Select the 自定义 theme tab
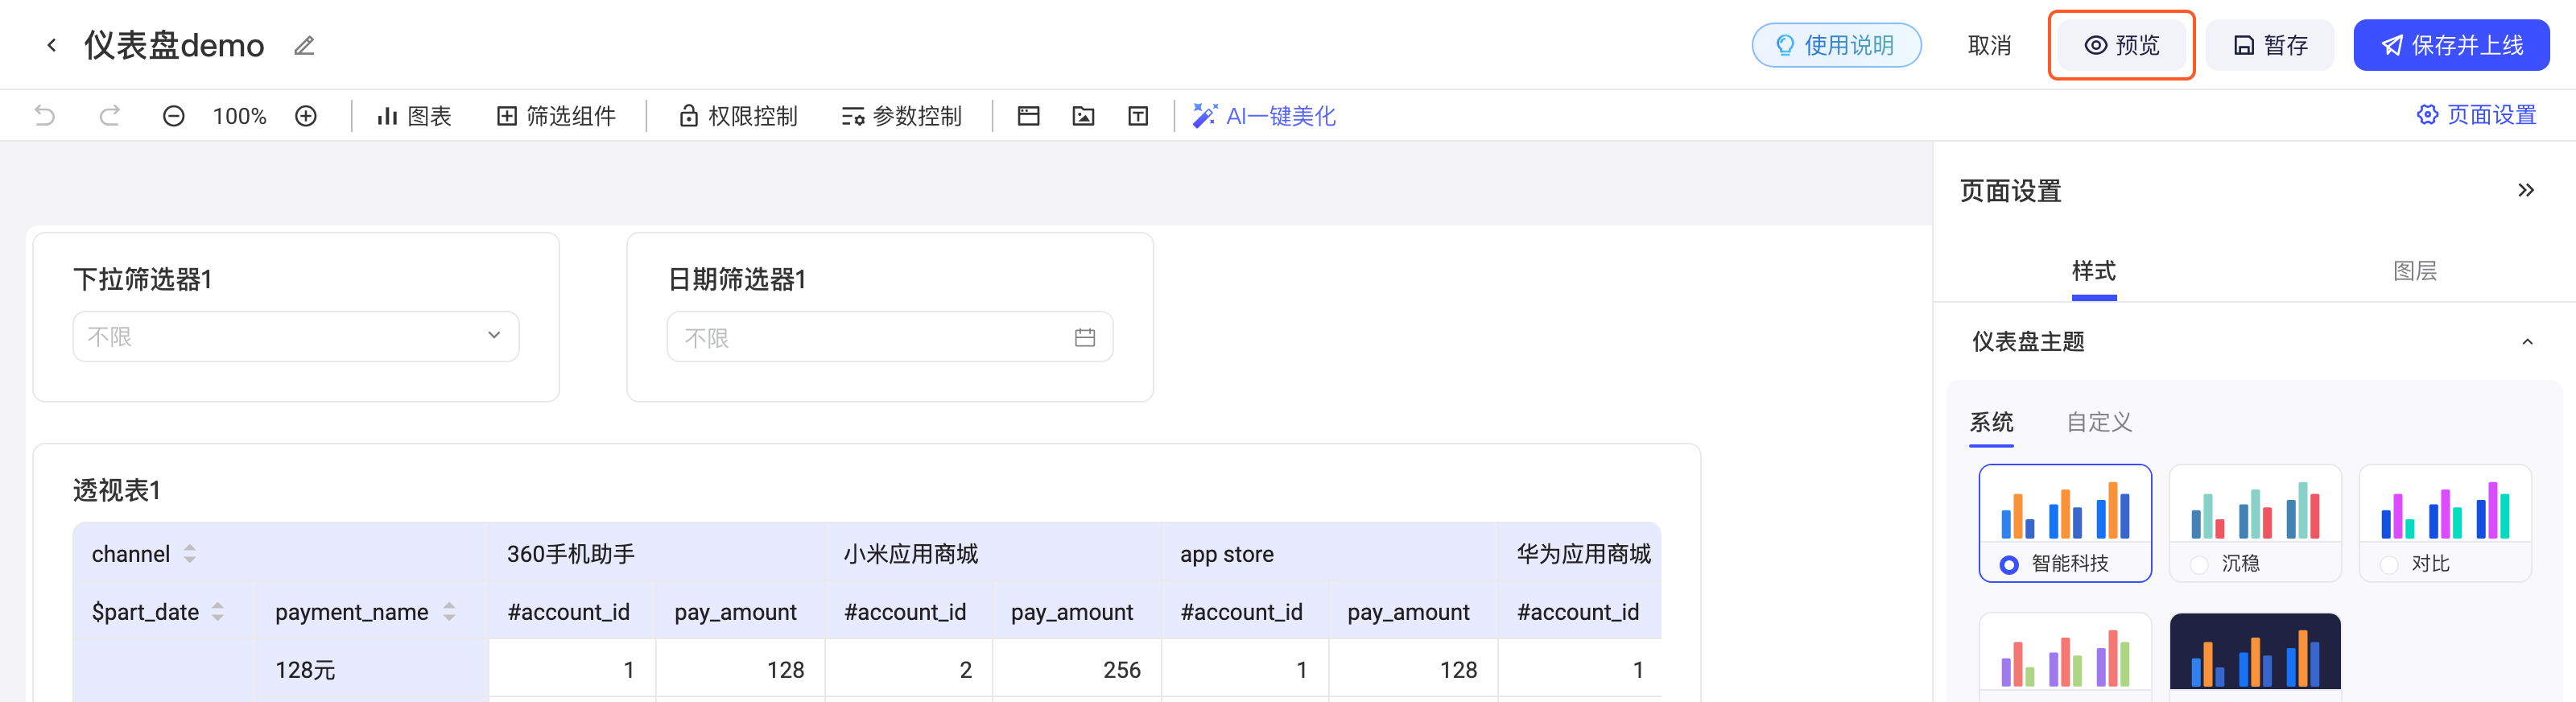2576x702 pixels. click(x=2099, y=422)
